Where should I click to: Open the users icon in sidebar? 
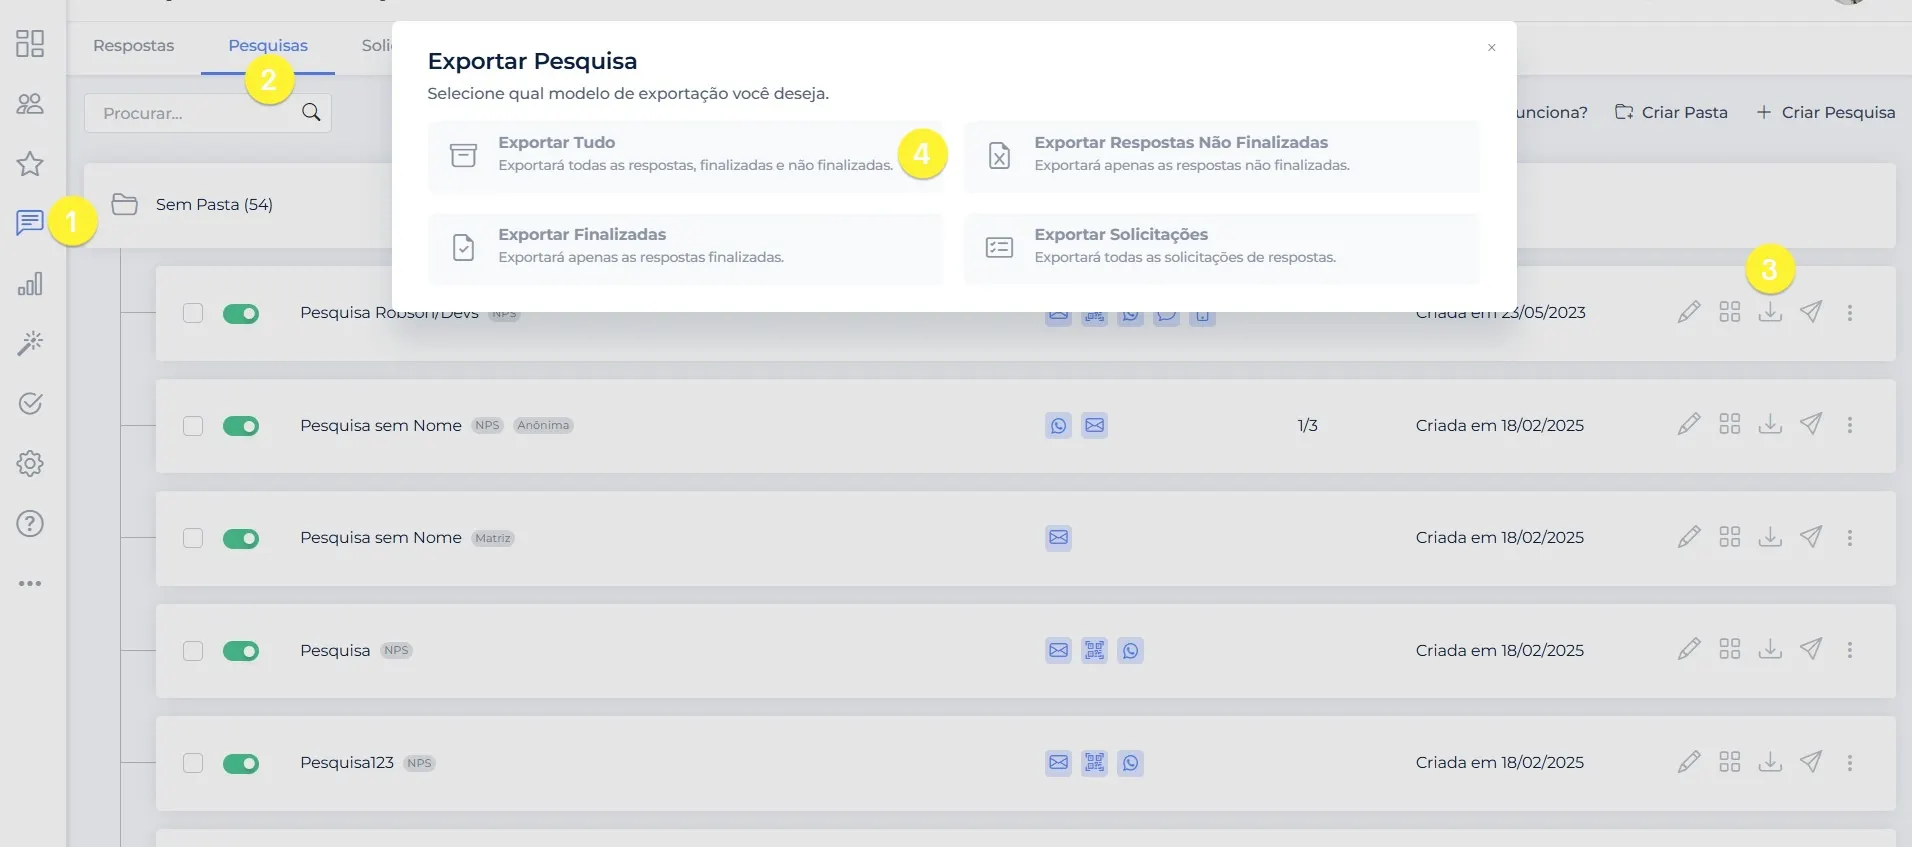click(30, 104)
